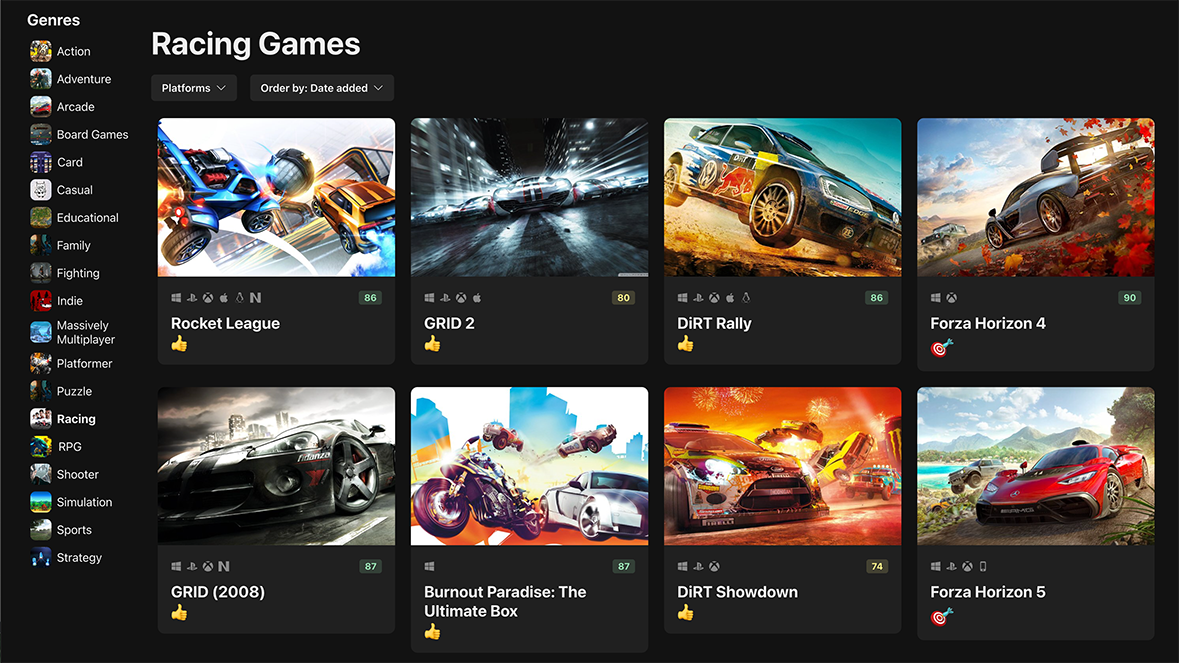Click the Nintendo icon under GRID (2008)
This screenshot has width=1179, height=663.
[224, 566]
